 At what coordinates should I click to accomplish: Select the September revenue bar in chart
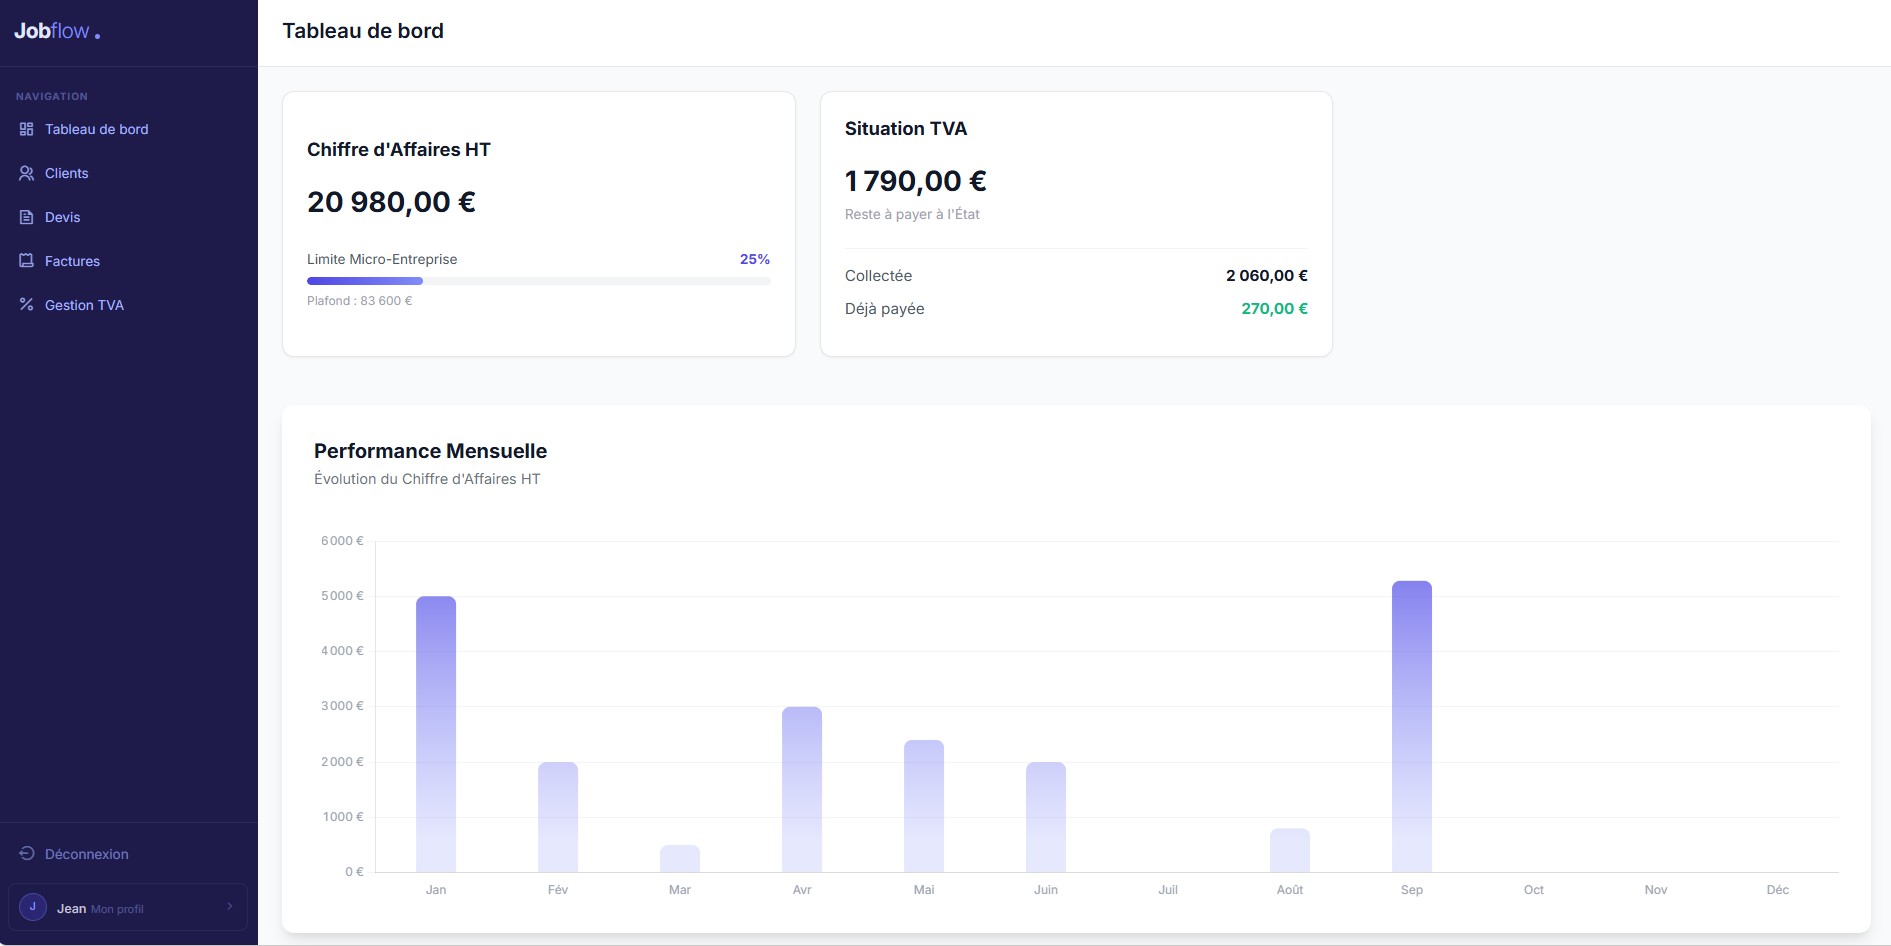(x=1412, y=727)
